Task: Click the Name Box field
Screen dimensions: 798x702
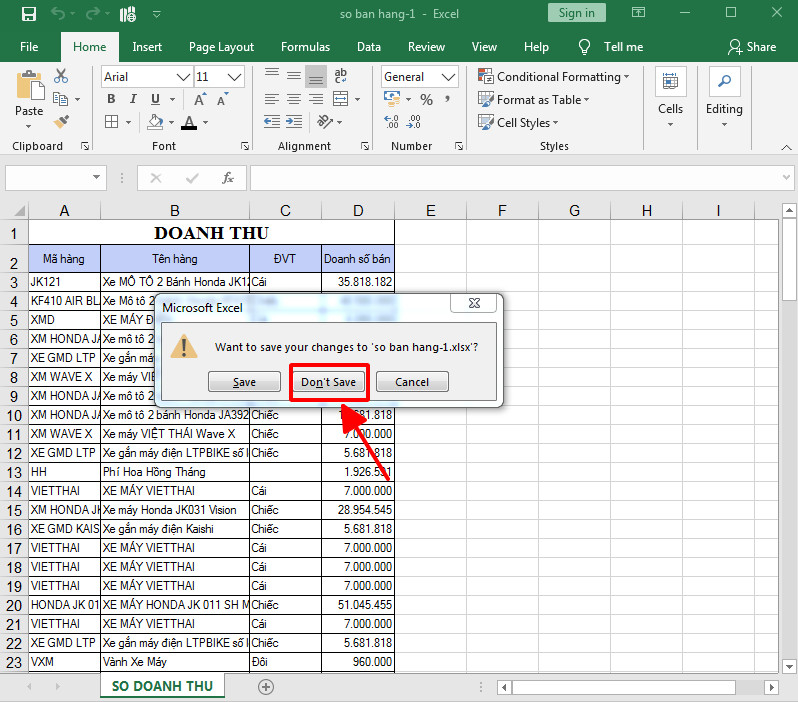Action: (56, 178)
